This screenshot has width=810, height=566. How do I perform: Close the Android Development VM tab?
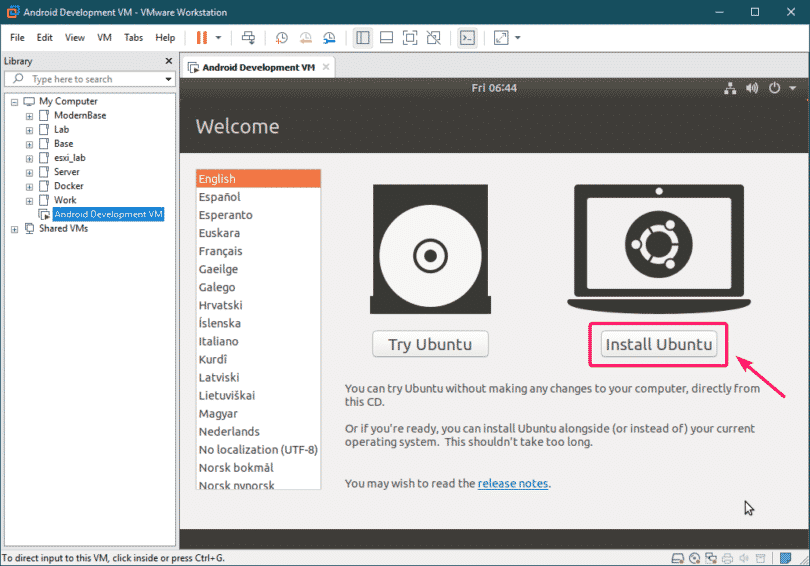tap(326, 67)
